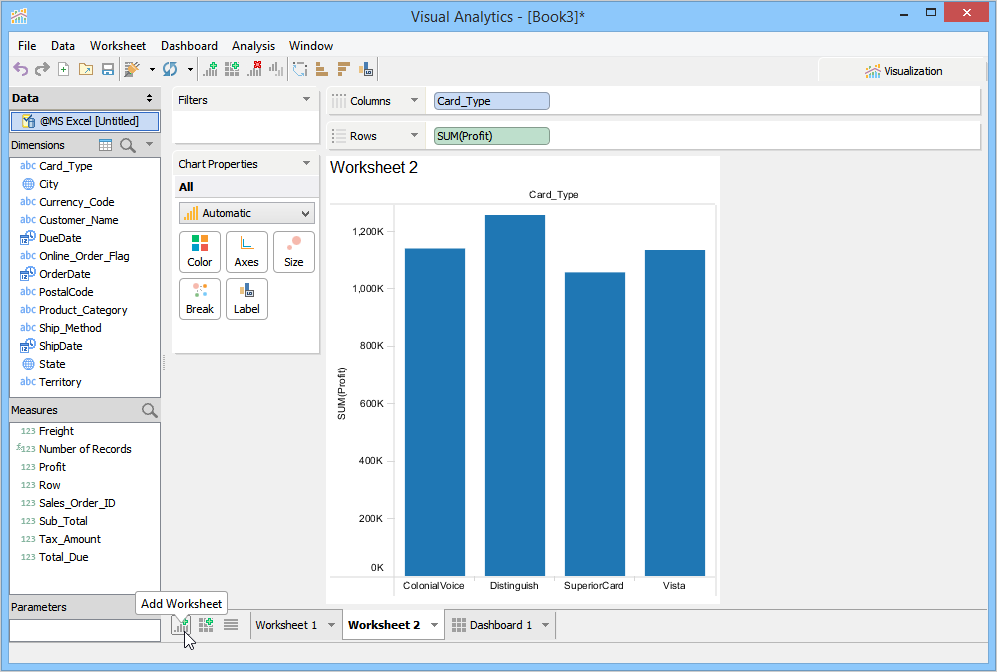
Task: Toggle the Data panel up-down arrows
Action: pos(149,98)
